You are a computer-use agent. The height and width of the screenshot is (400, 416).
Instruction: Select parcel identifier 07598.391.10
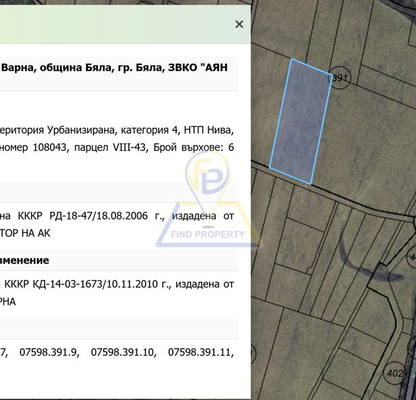[124, 352]
